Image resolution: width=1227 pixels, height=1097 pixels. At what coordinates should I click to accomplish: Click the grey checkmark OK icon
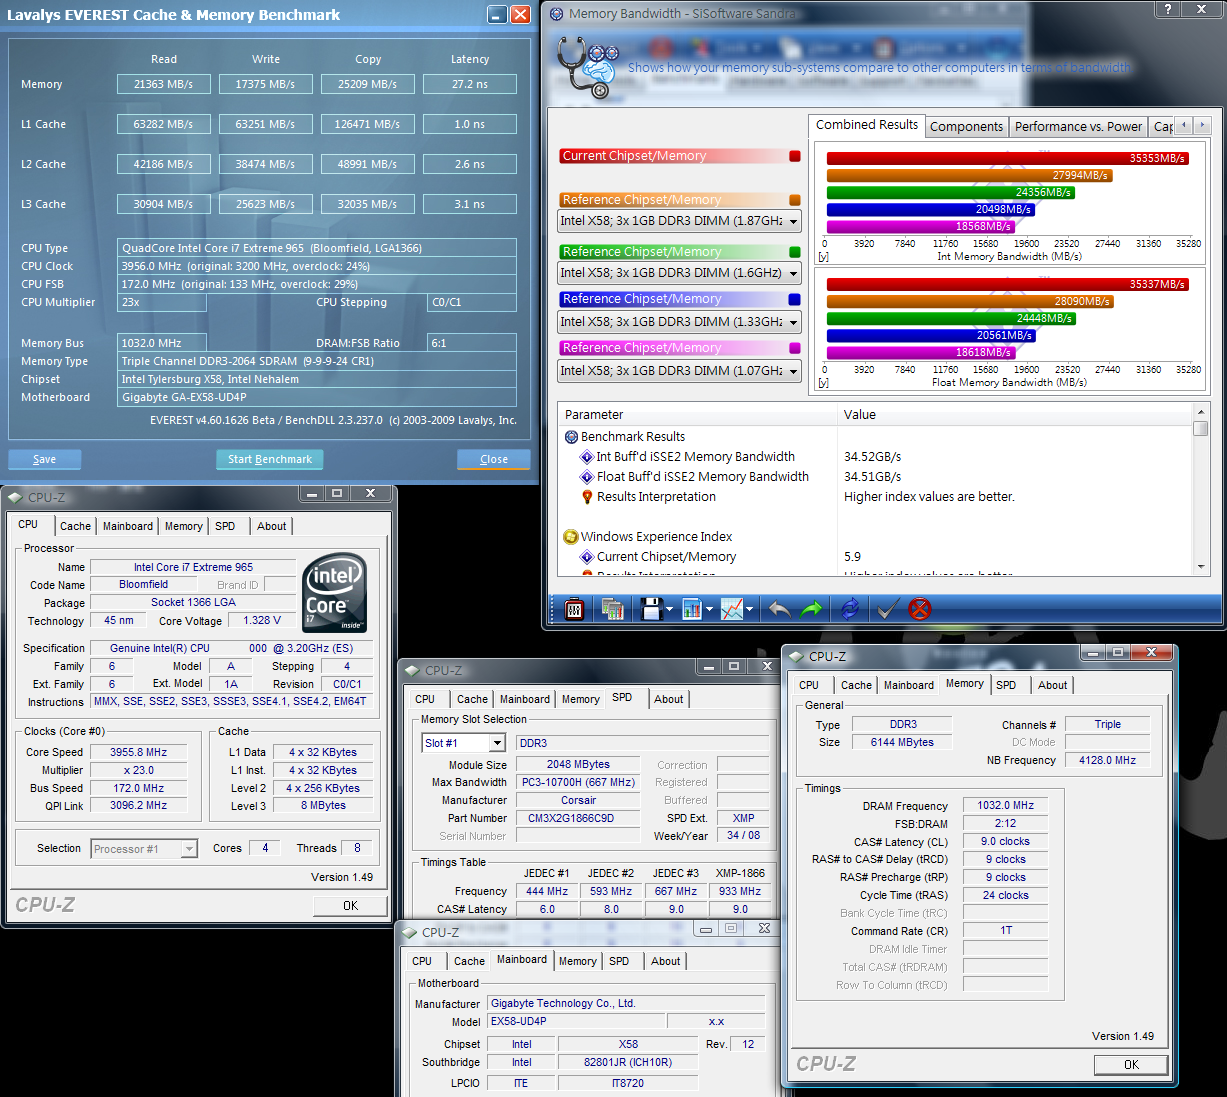(x=887, y=608)
